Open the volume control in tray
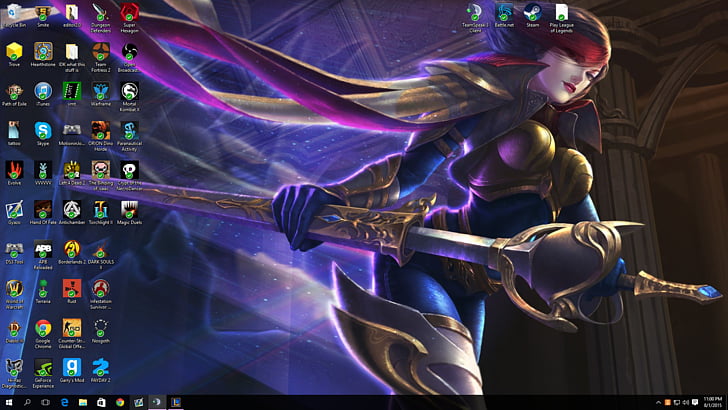 pyautogui.click(x=686, y=402)
